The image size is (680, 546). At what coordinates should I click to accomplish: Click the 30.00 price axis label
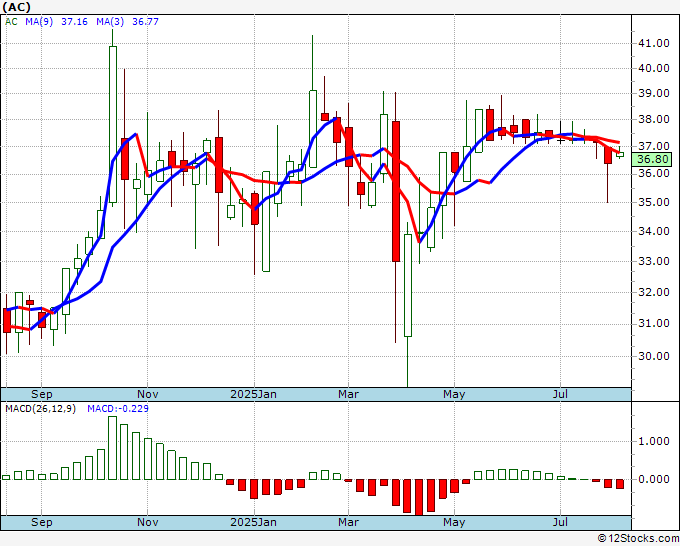[653, 356]
